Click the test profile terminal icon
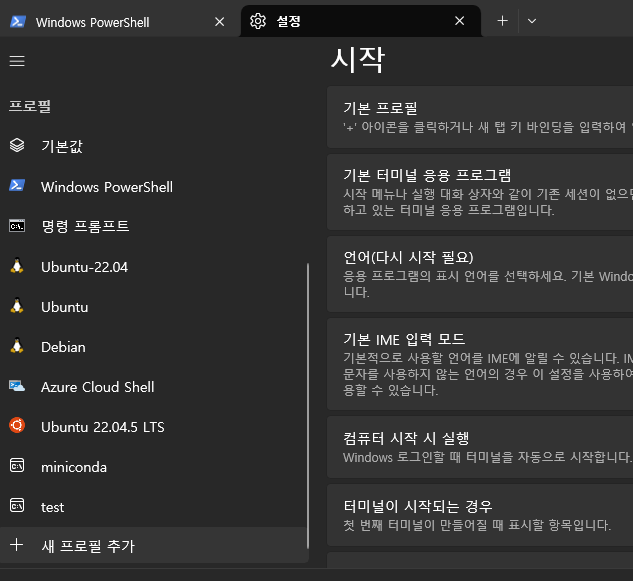The height and width of the screenshot is (581, 633). pos(17,505)
